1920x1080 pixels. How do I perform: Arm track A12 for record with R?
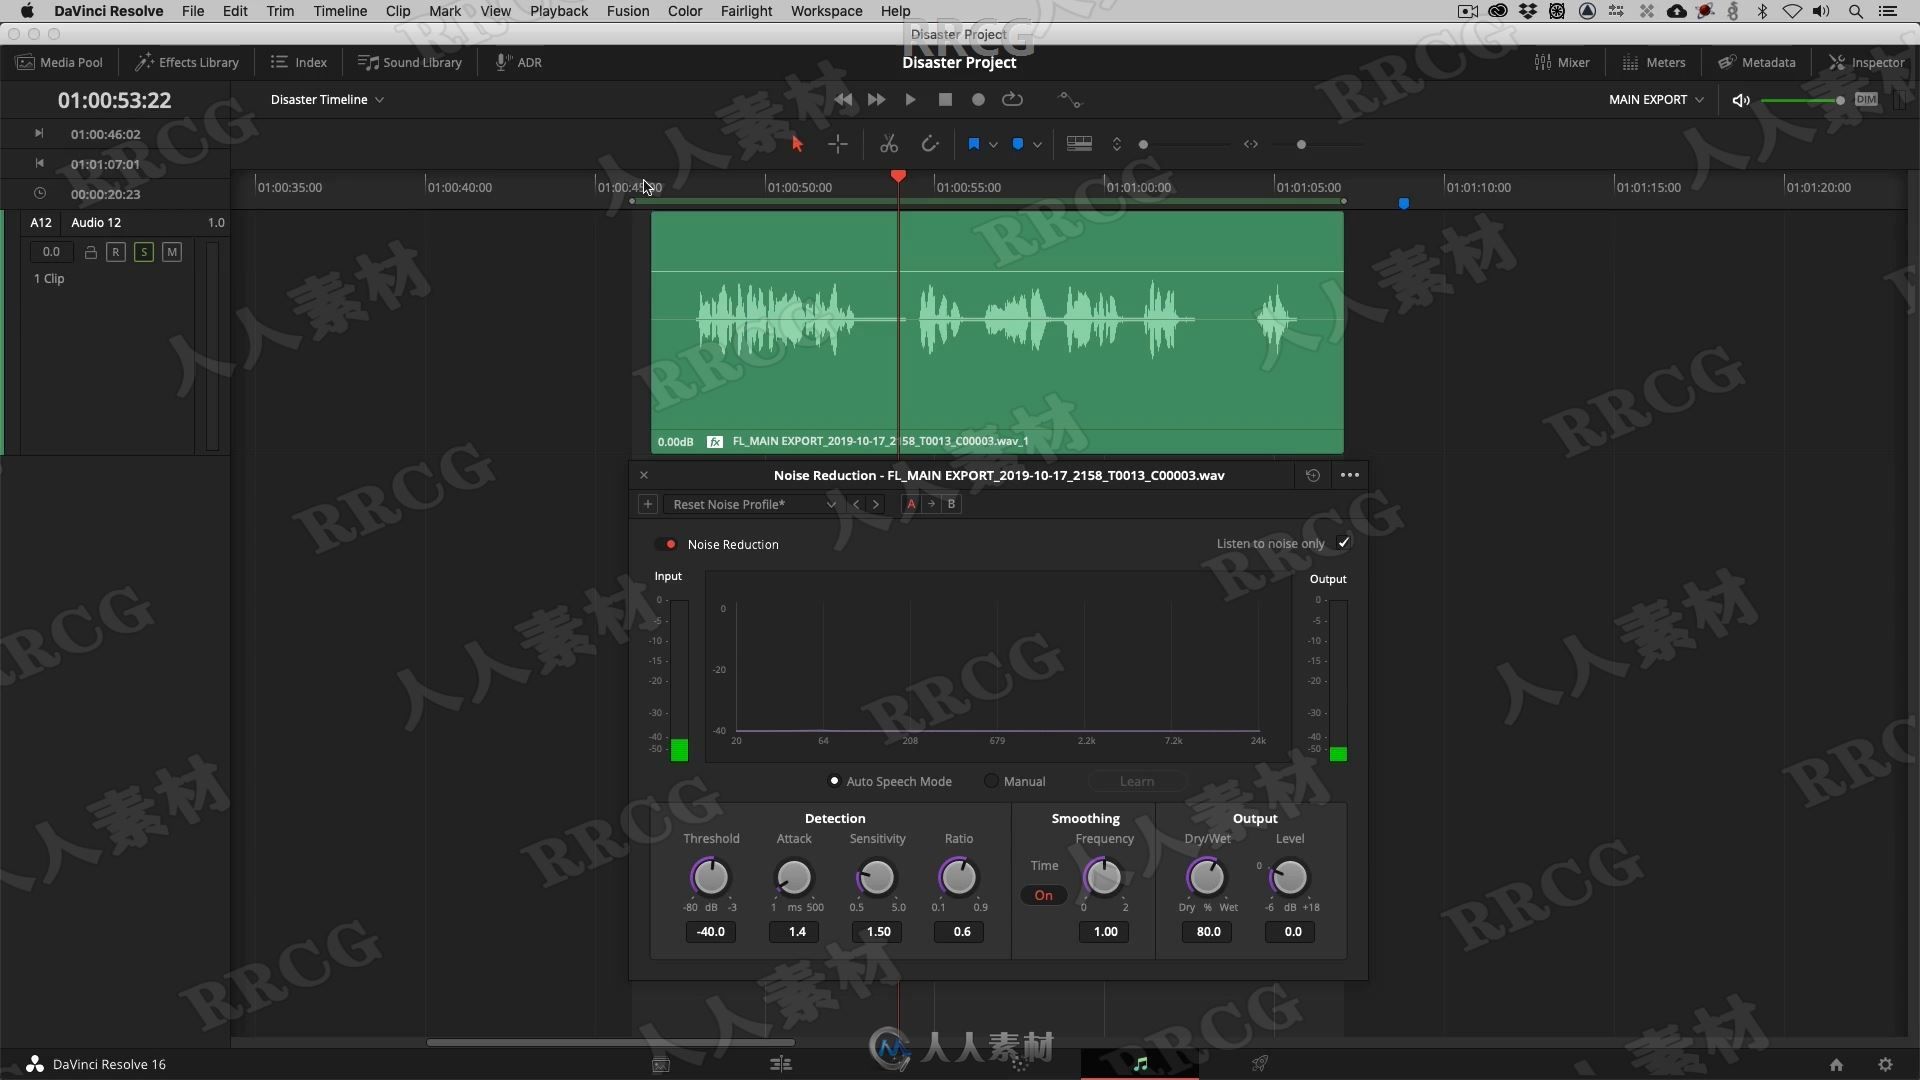pos(116,252)
